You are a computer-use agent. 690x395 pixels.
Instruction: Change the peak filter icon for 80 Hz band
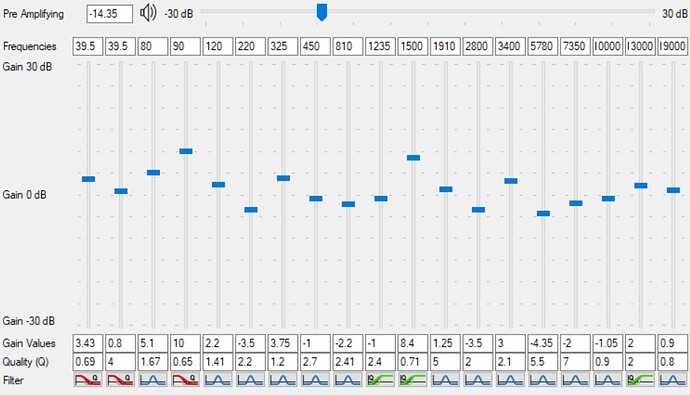click(x=153, y=380)
